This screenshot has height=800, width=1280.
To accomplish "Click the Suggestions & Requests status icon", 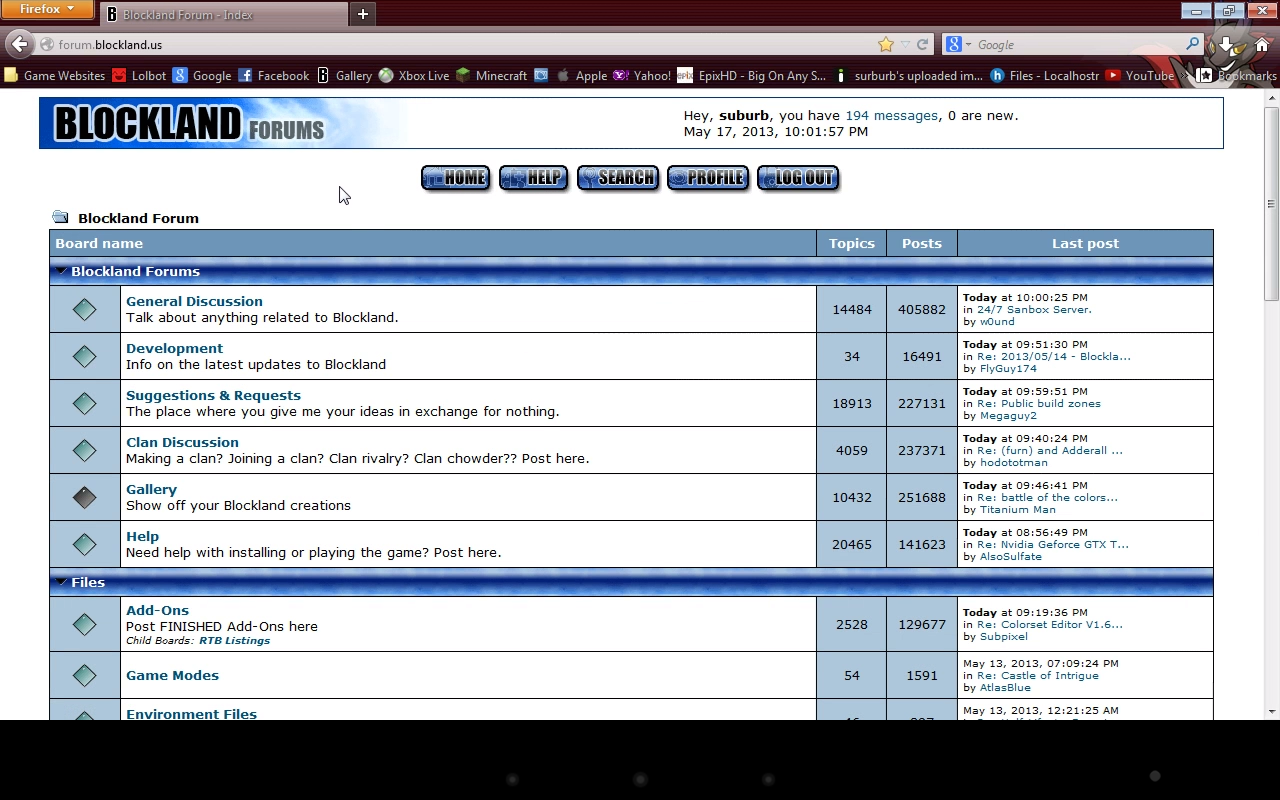I will click(x=85, y=403).
